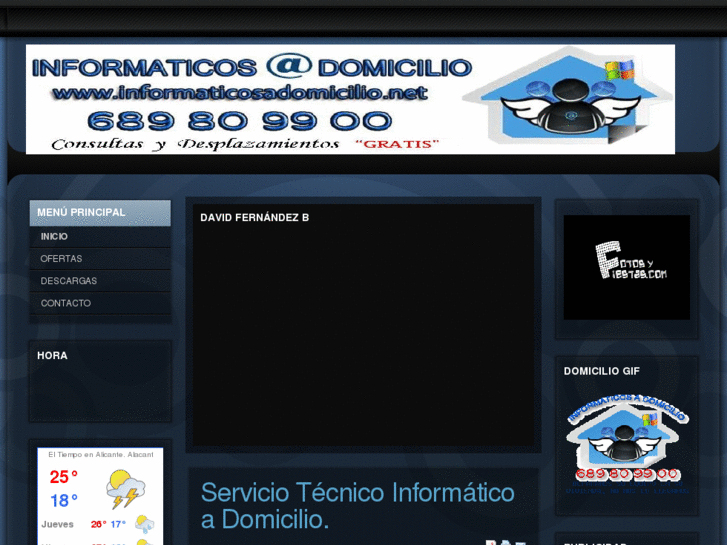
Task: Click the storm weather icon for today
Action: [125, 489]
